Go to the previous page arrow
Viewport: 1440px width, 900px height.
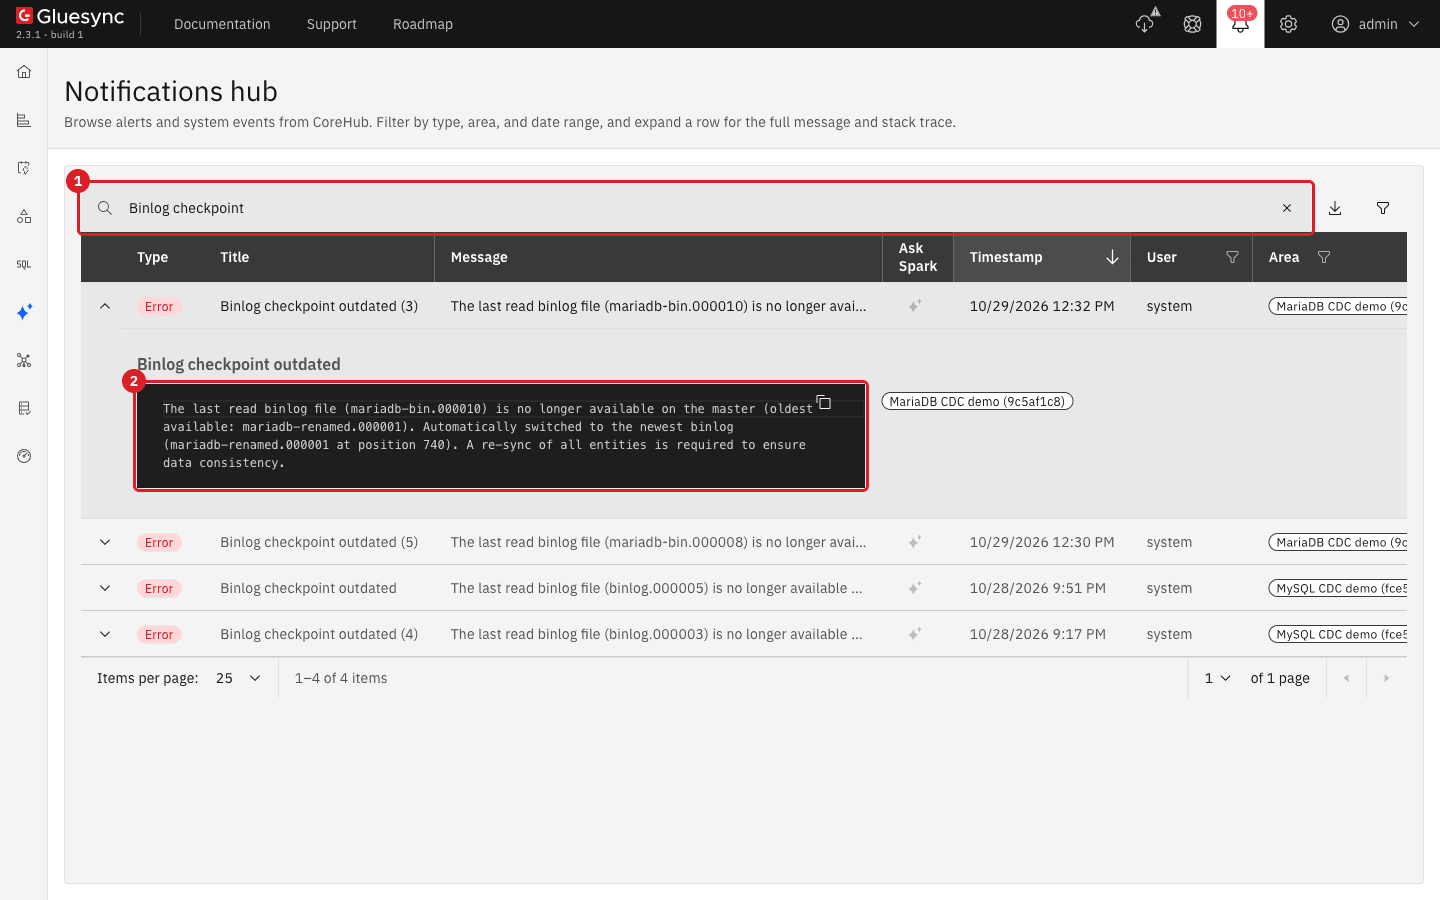[x=1346, y=678]
